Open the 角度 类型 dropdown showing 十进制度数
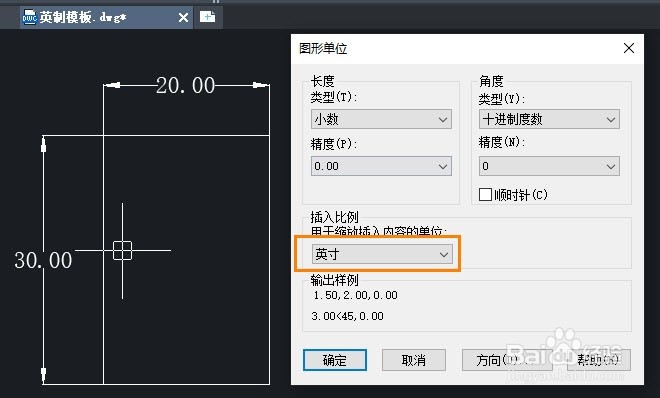The image size is (660, 398). click(549, 119)
